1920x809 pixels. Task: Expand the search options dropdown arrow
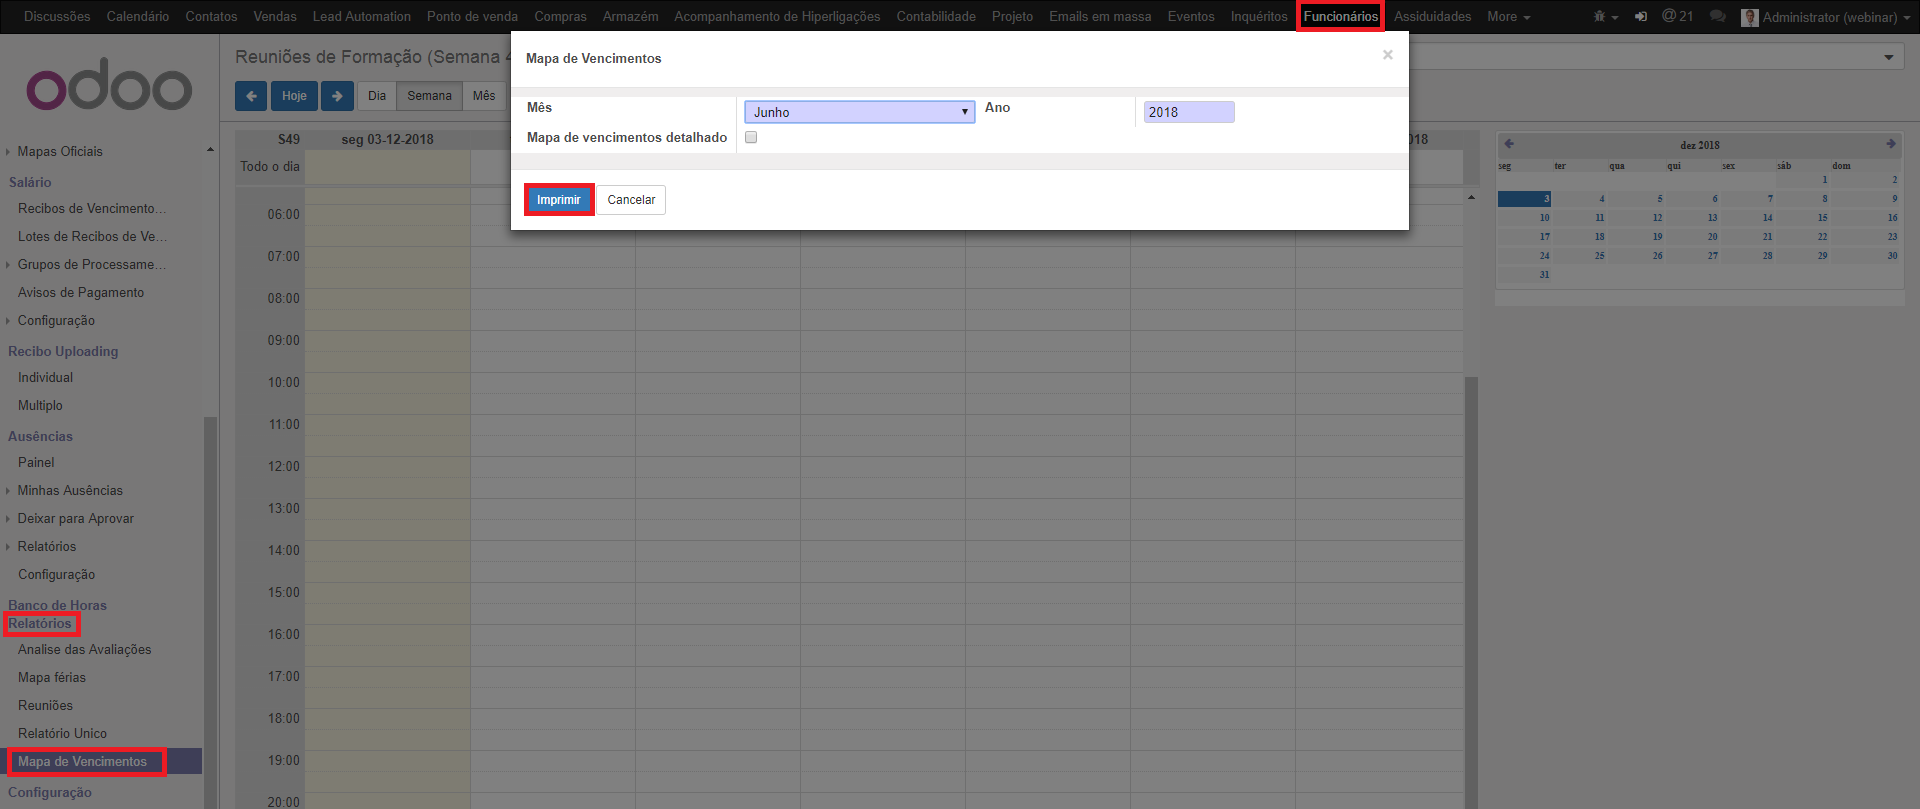pyautogui.click(x=1888, y=57)
